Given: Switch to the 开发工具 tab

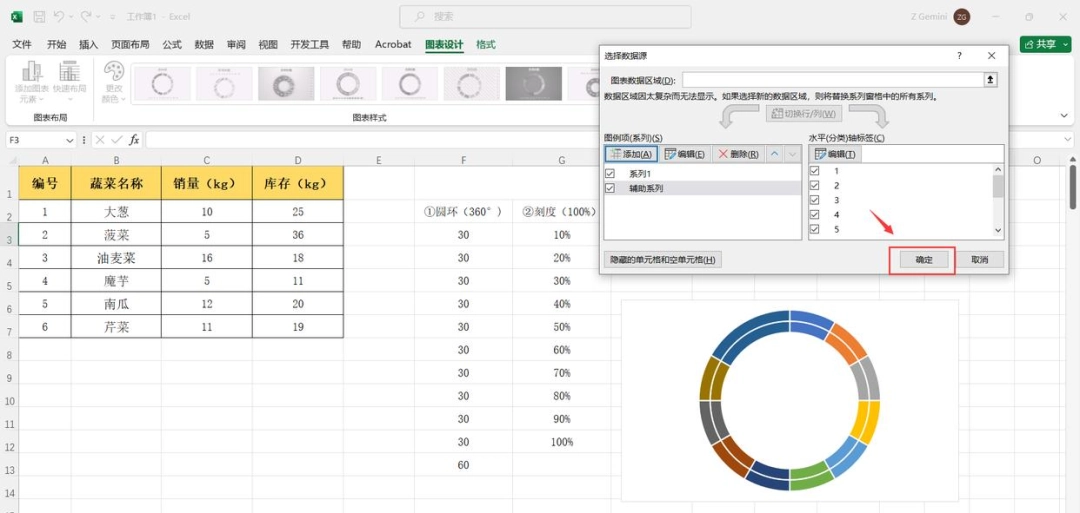Looking at the screenshot, I should pyautogui.click(x=309, y=44).
